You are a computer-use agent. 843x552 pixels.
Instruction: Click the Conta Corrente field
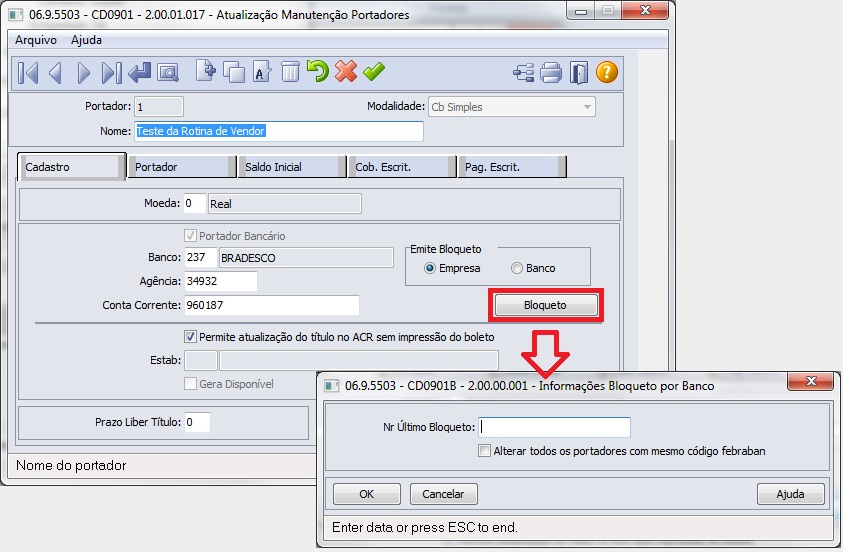(272, 305)
